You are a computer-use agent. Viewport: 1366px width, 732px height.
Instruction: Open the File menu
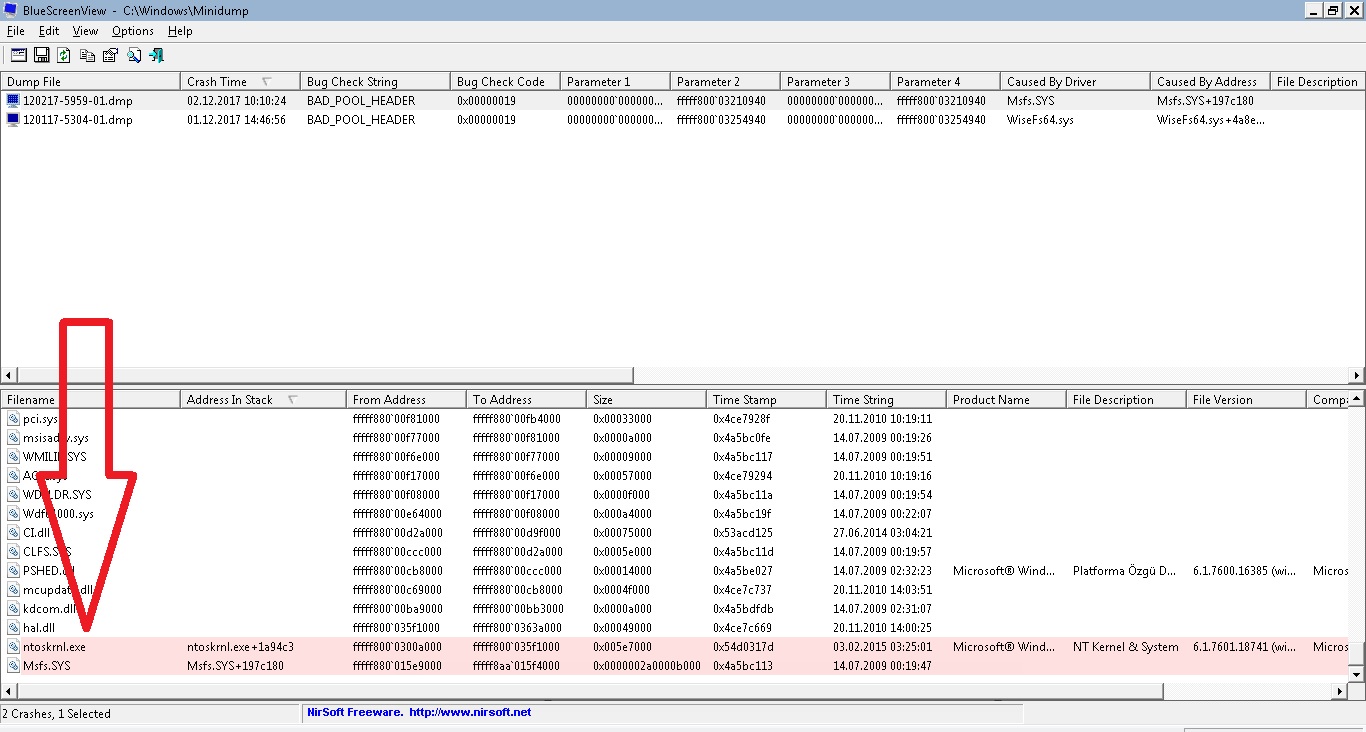[x=16, y=31]
